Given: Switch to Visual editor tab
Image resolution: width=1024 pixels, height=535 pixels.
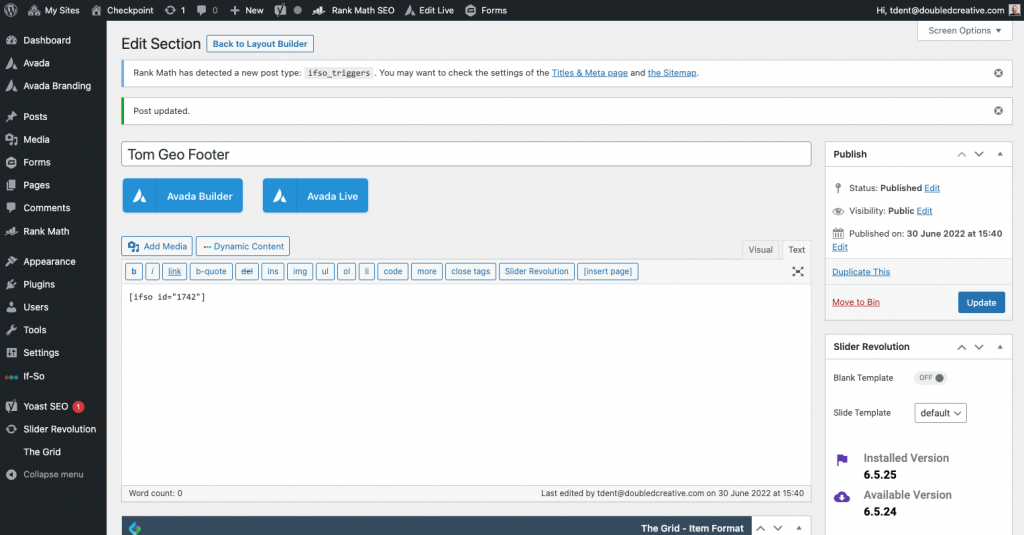Looking at the screenshot, I should [x=760, y=250].
